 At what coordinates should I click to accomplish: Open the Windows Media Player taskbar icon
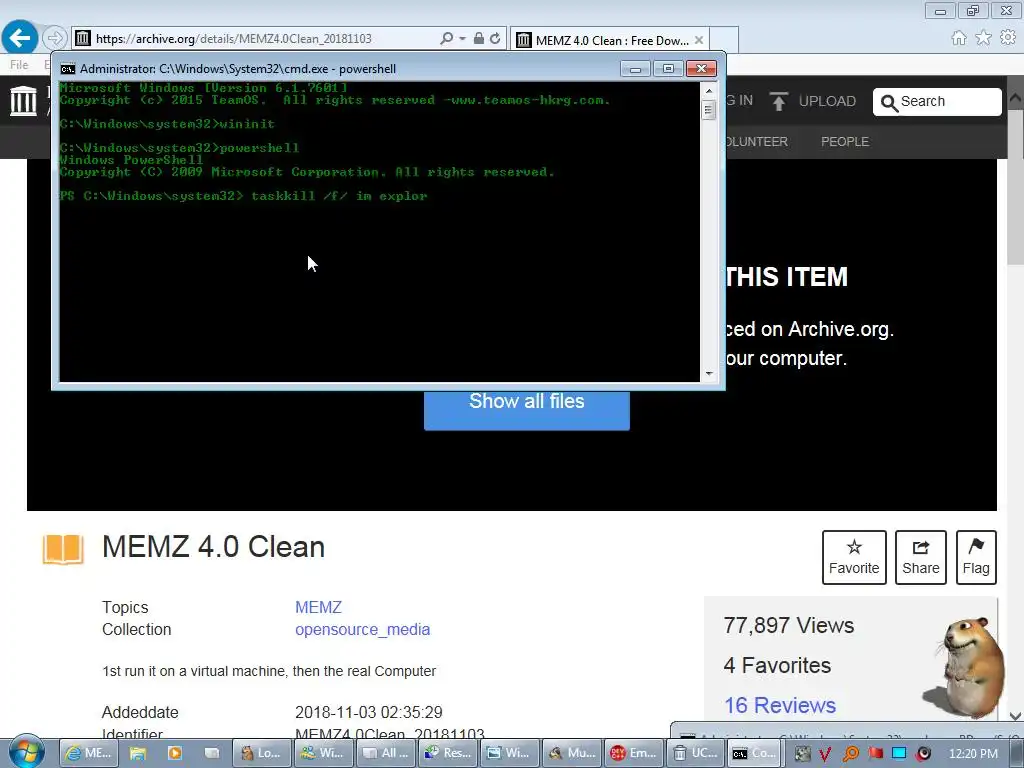(174, 753)
